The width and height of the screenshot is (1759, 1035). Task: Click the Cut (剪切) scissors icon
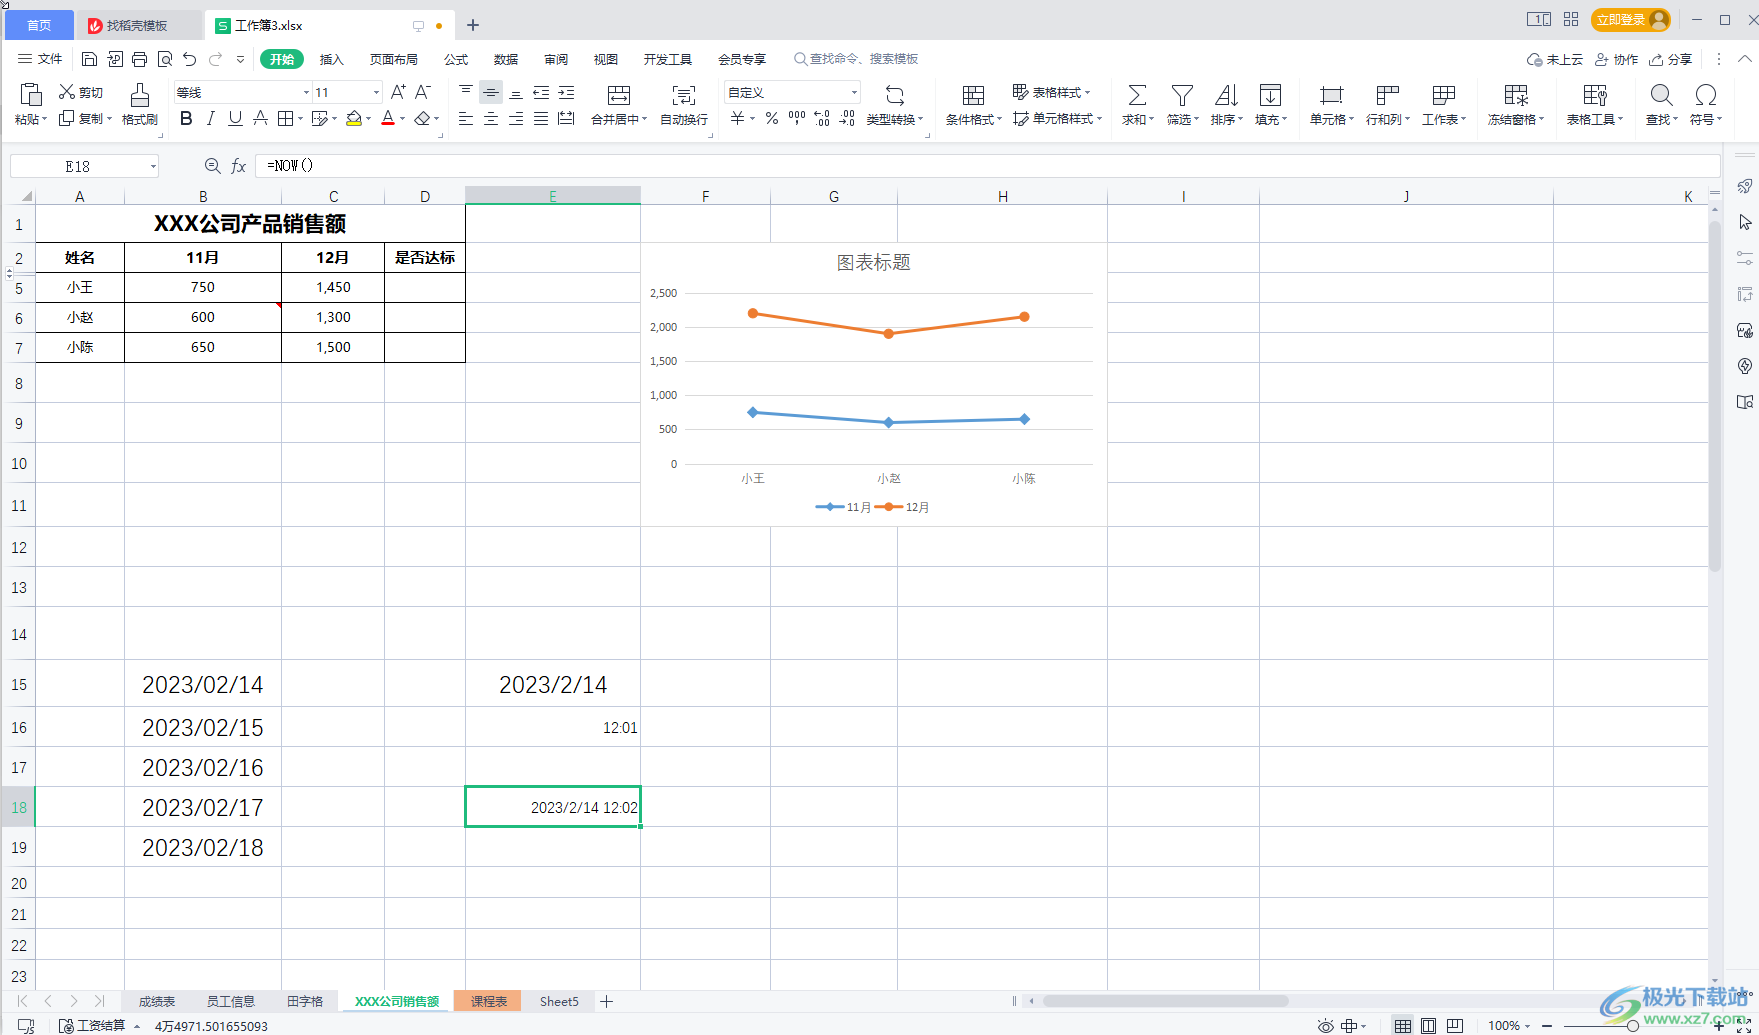[x=67, y=92]
